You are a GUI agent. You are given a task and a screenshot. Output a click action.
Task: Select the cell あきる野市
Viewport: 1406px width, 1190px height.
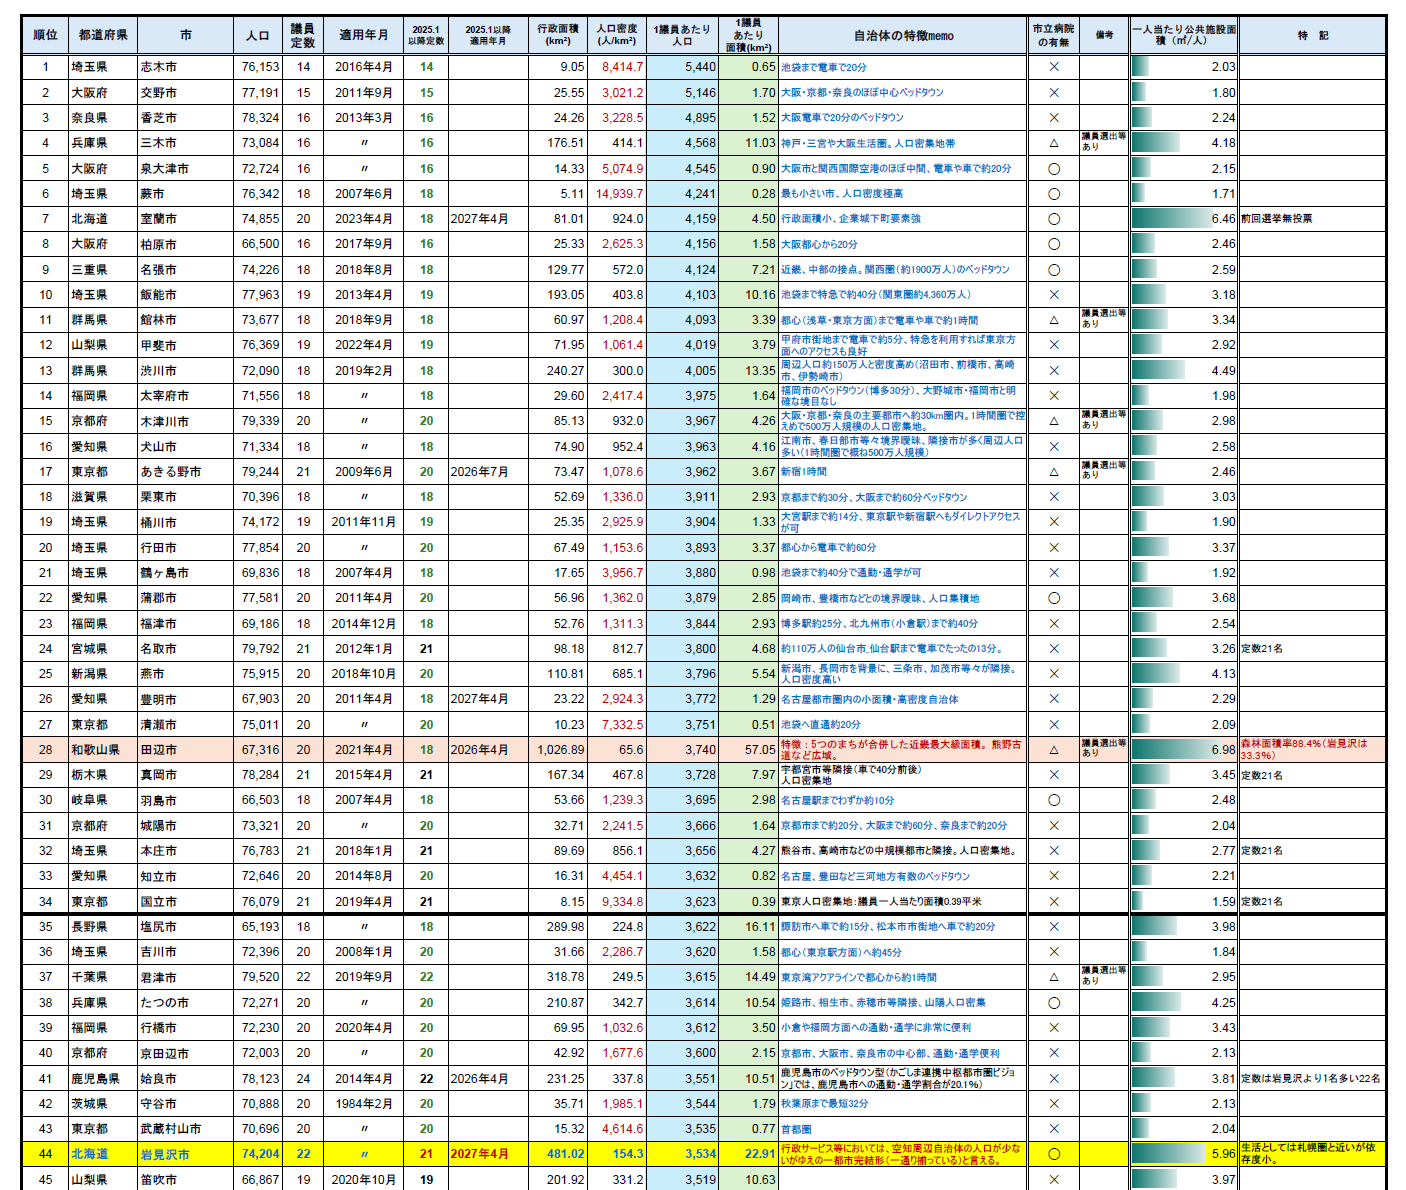(185, 472)
